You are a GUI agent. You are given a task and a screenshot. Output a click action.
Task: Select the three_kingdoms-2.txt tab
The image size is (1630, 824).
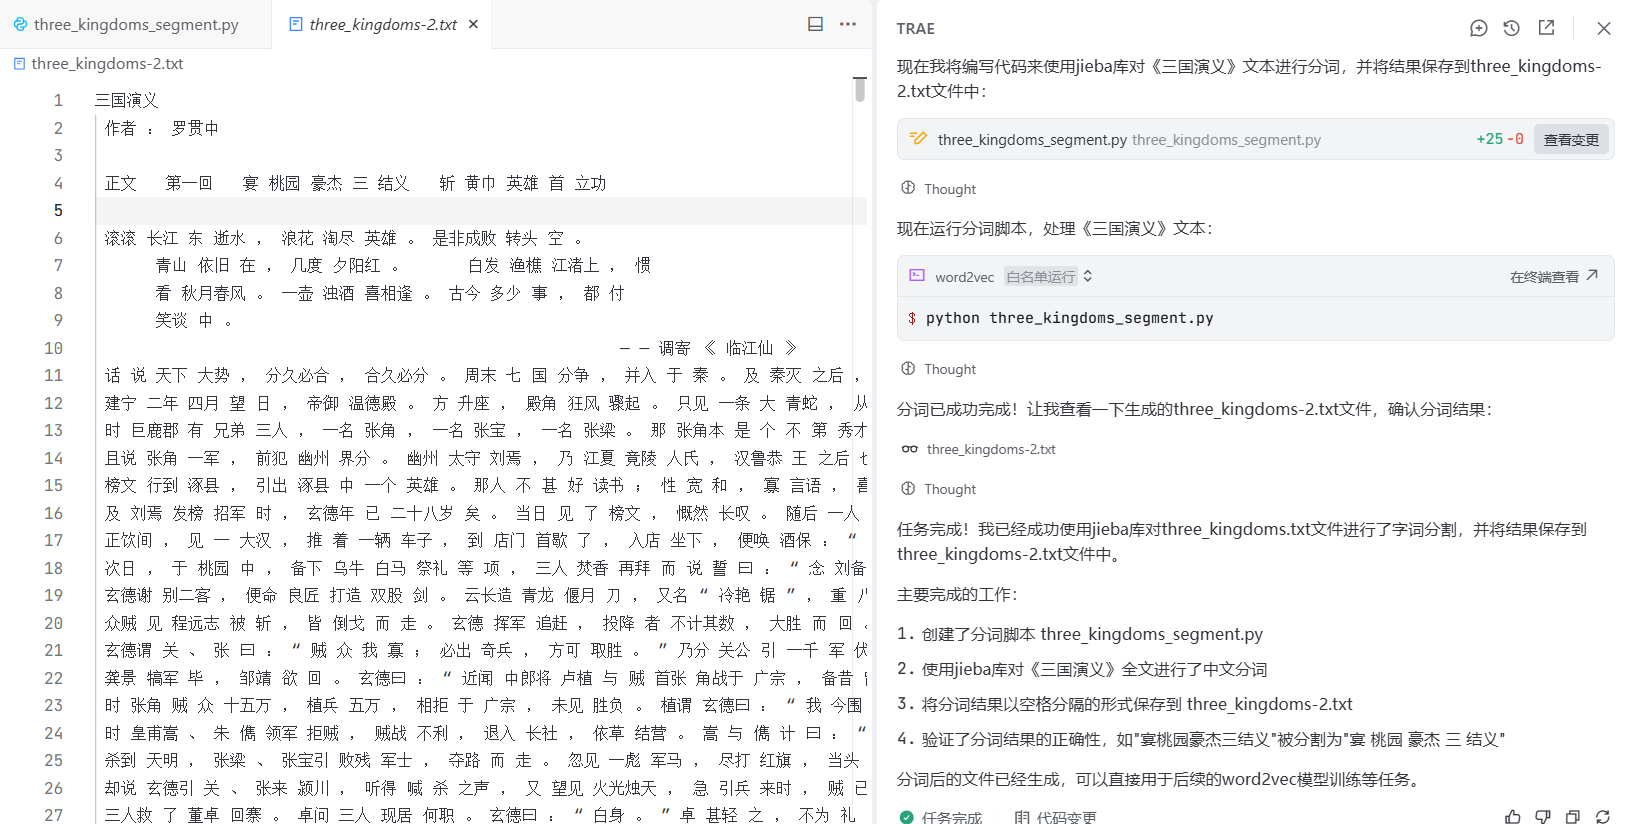tap(382, 24)
